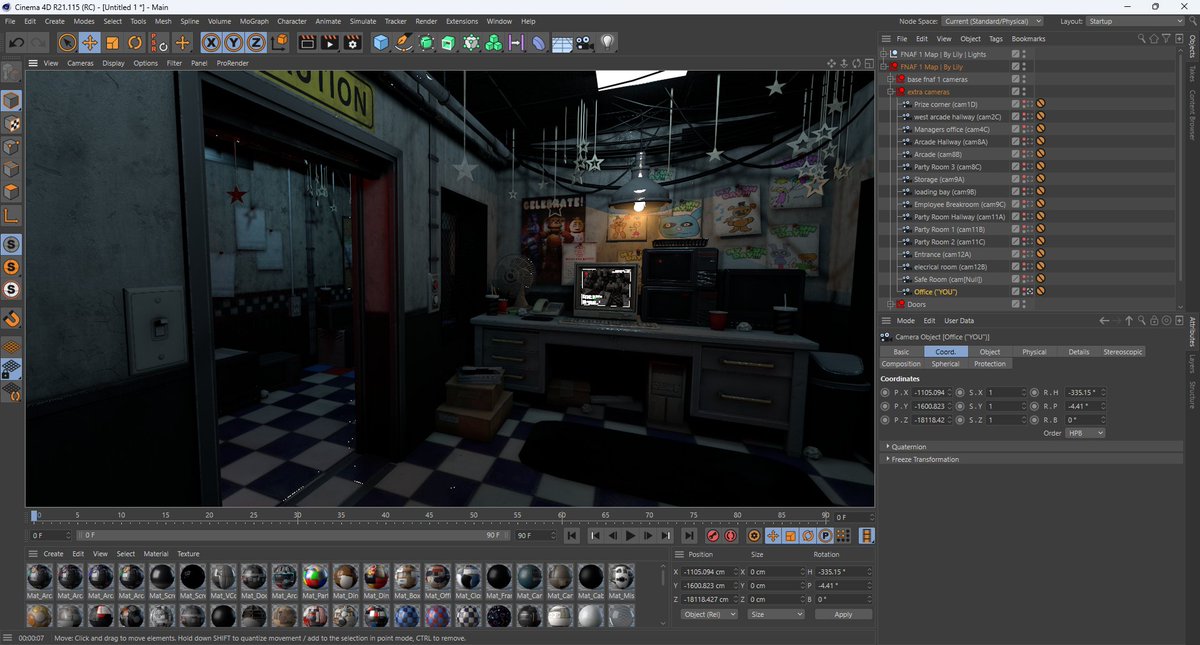Select Employee Breakroom (cam9C) camera
This screenshot has height=645, width=1200.
point(959,204)
